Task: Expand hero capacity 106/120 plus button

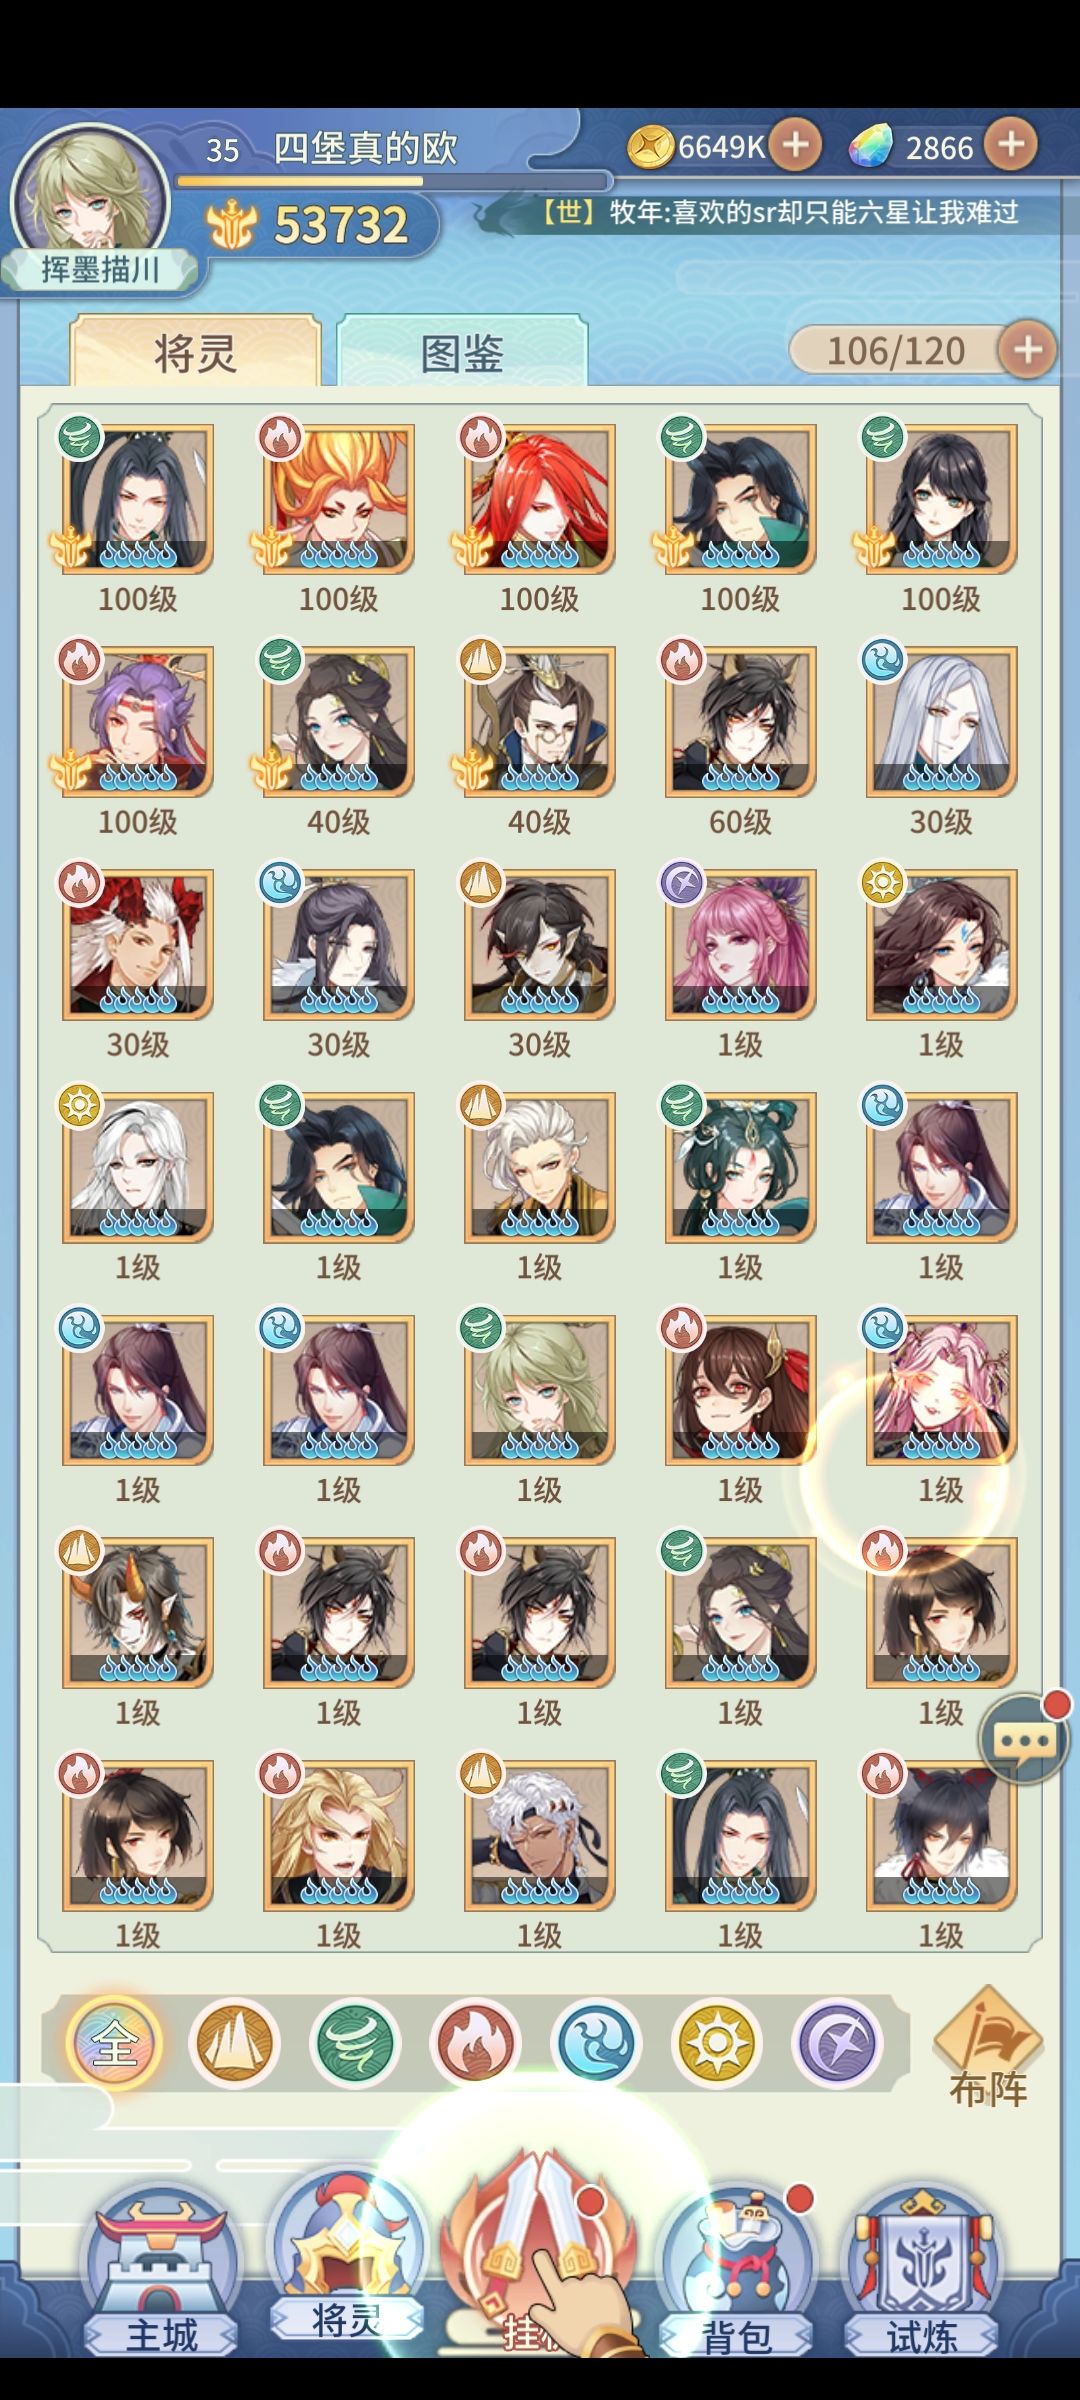Action: 1027,350
